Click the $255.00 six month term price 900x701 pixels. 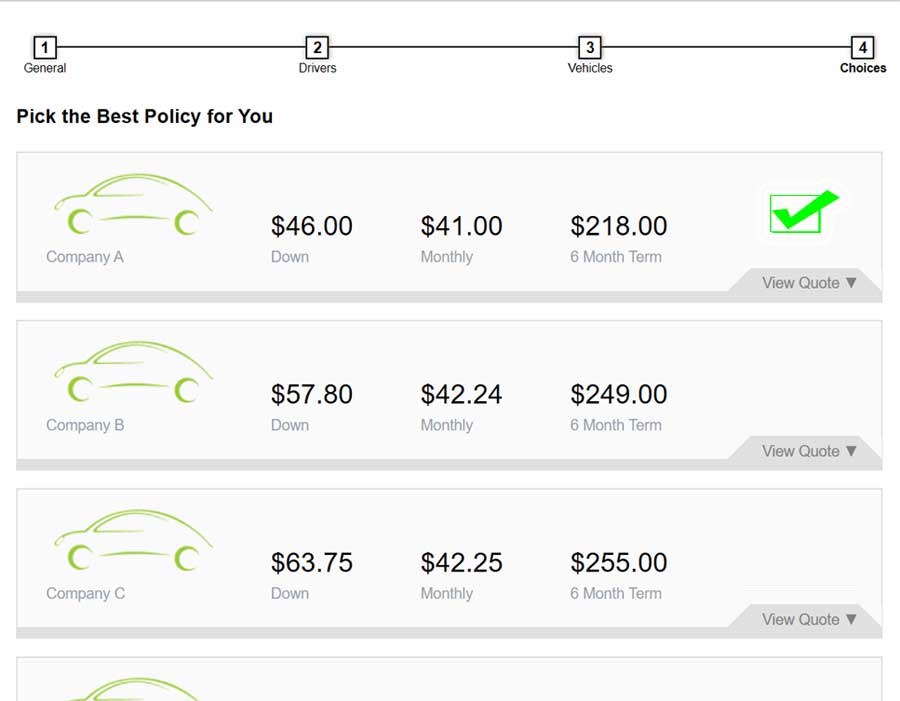pyautogui.click(x=619, y=562)
